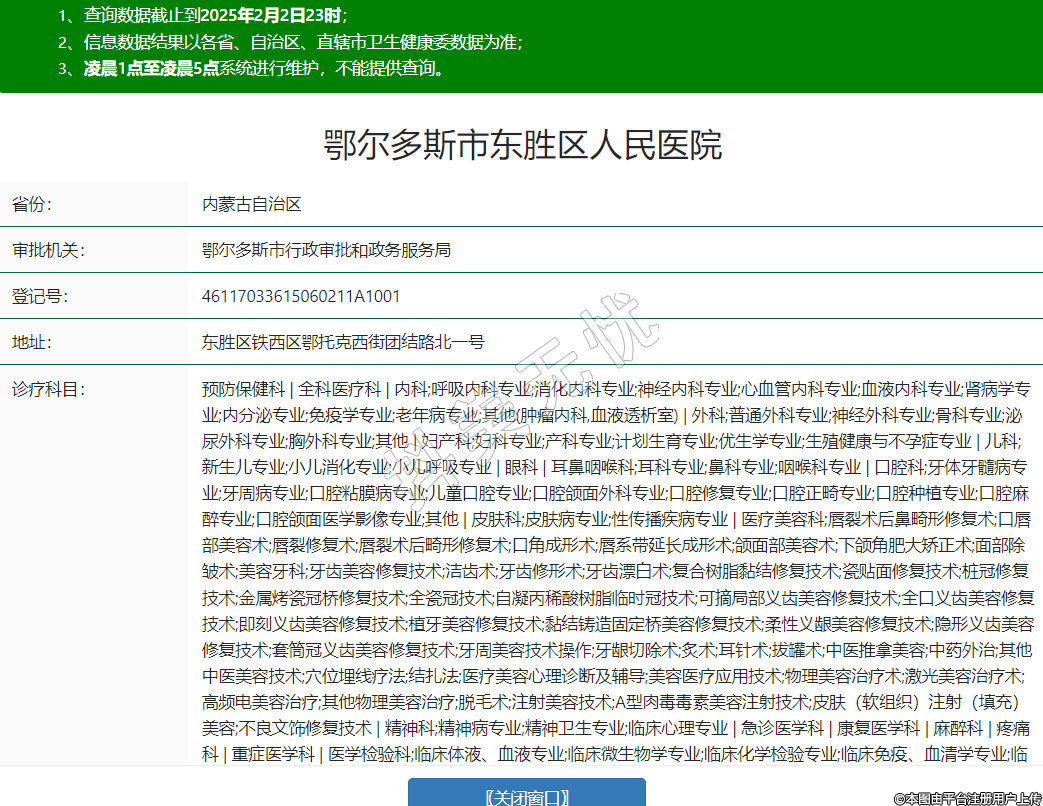Viewport: 1043px width, 806px height.
Task: Click the 本图由平台注册用户上传 watermark text
Action: coord(967,798)
